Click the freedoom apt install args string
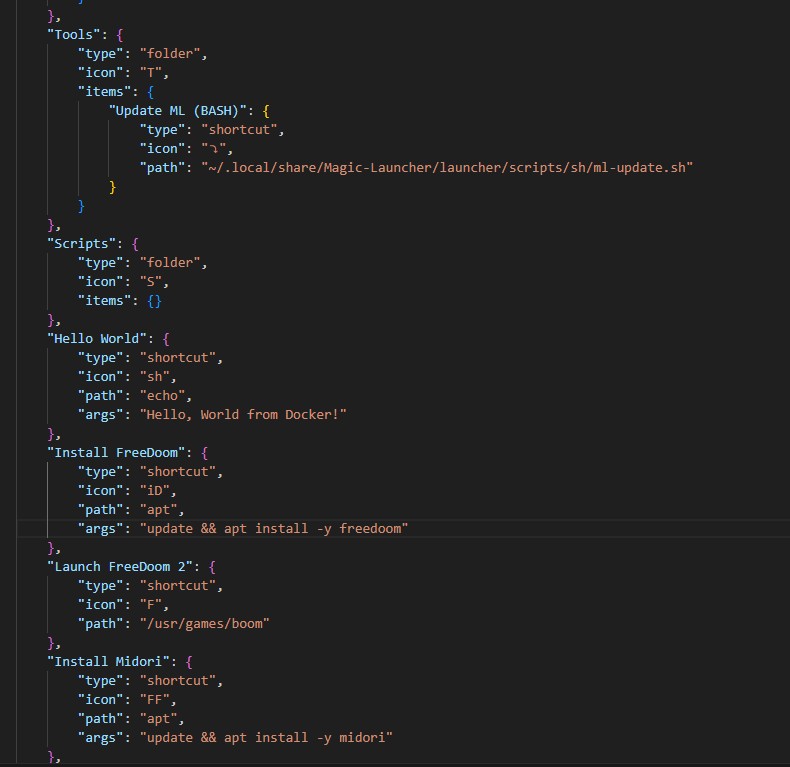 (274, 528)
